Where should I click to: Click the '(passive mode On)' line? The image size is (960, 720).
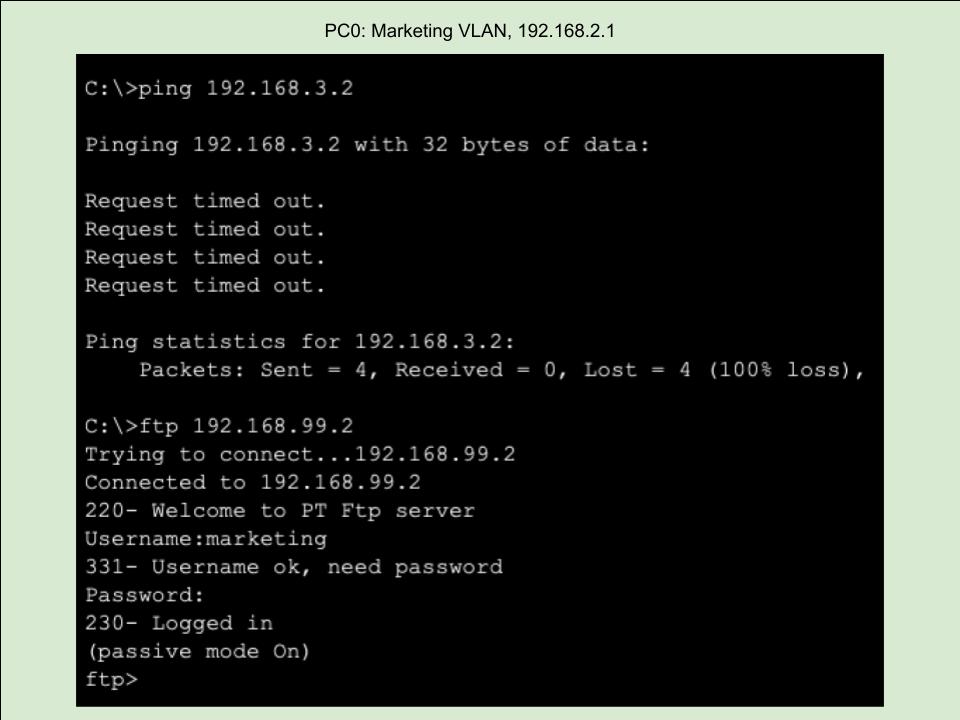click(198, 652)
